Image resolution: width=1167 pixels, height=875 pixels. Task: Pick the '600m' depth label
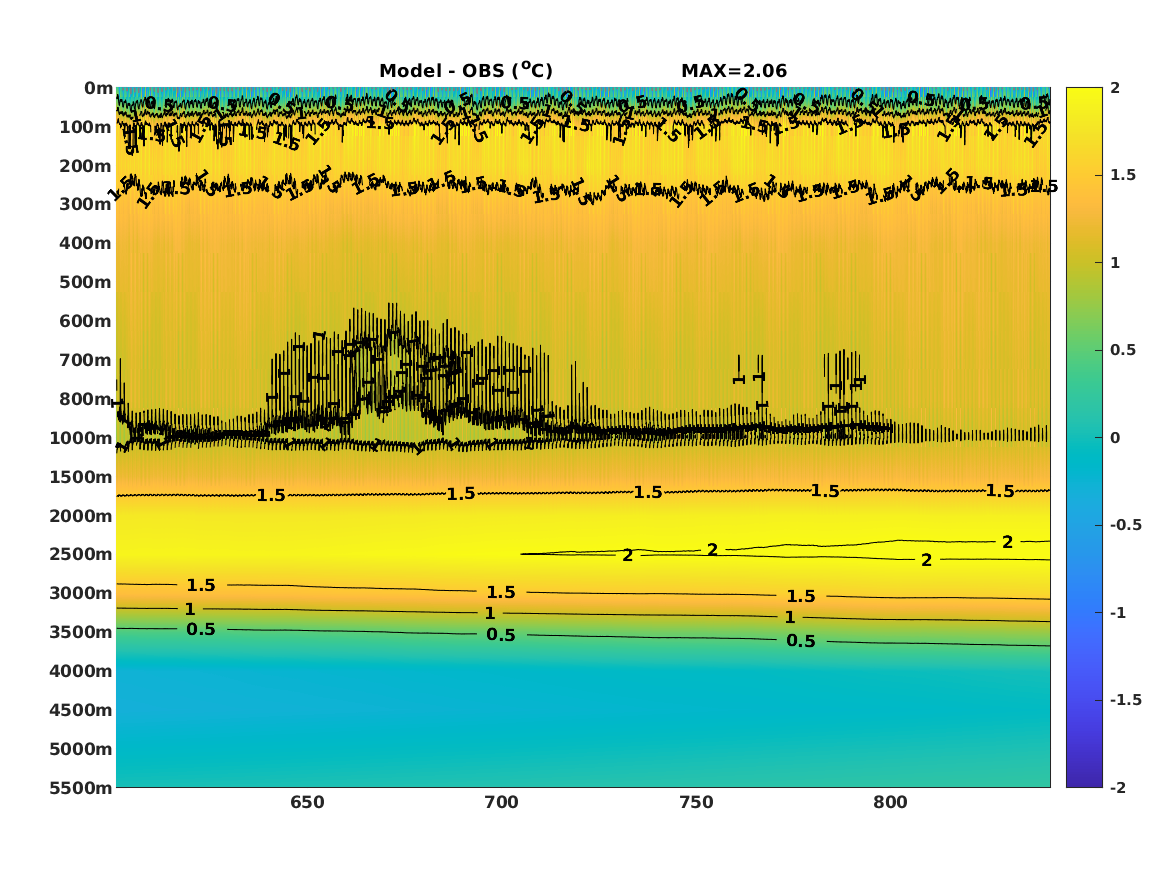[x=86, y=321]
